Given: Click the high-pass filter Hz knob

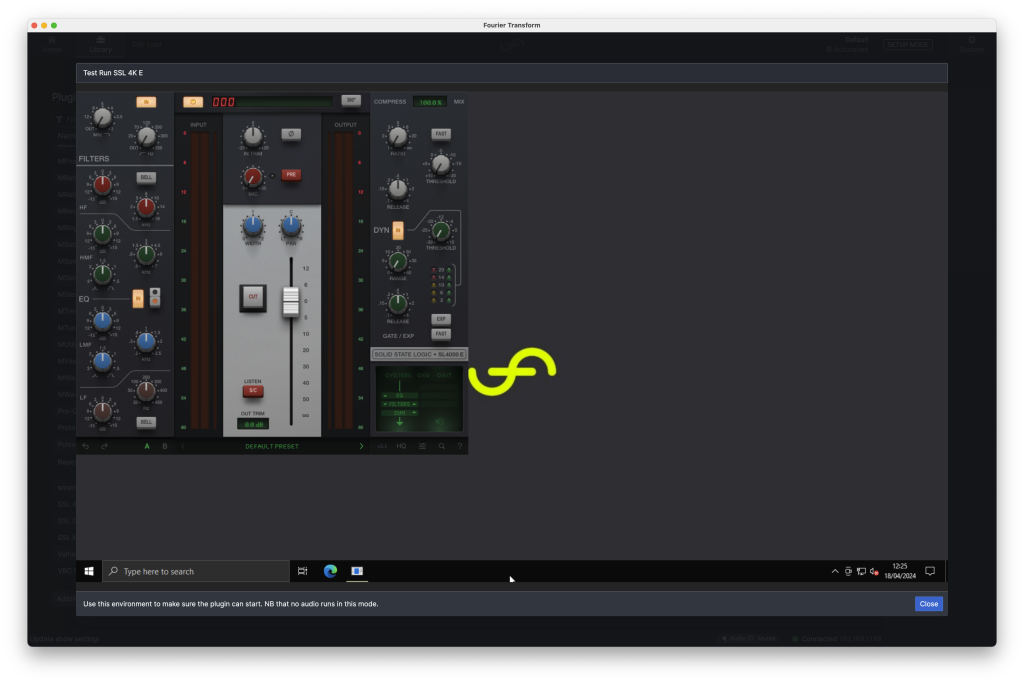Looking at the screenshot, I should 146,137.
